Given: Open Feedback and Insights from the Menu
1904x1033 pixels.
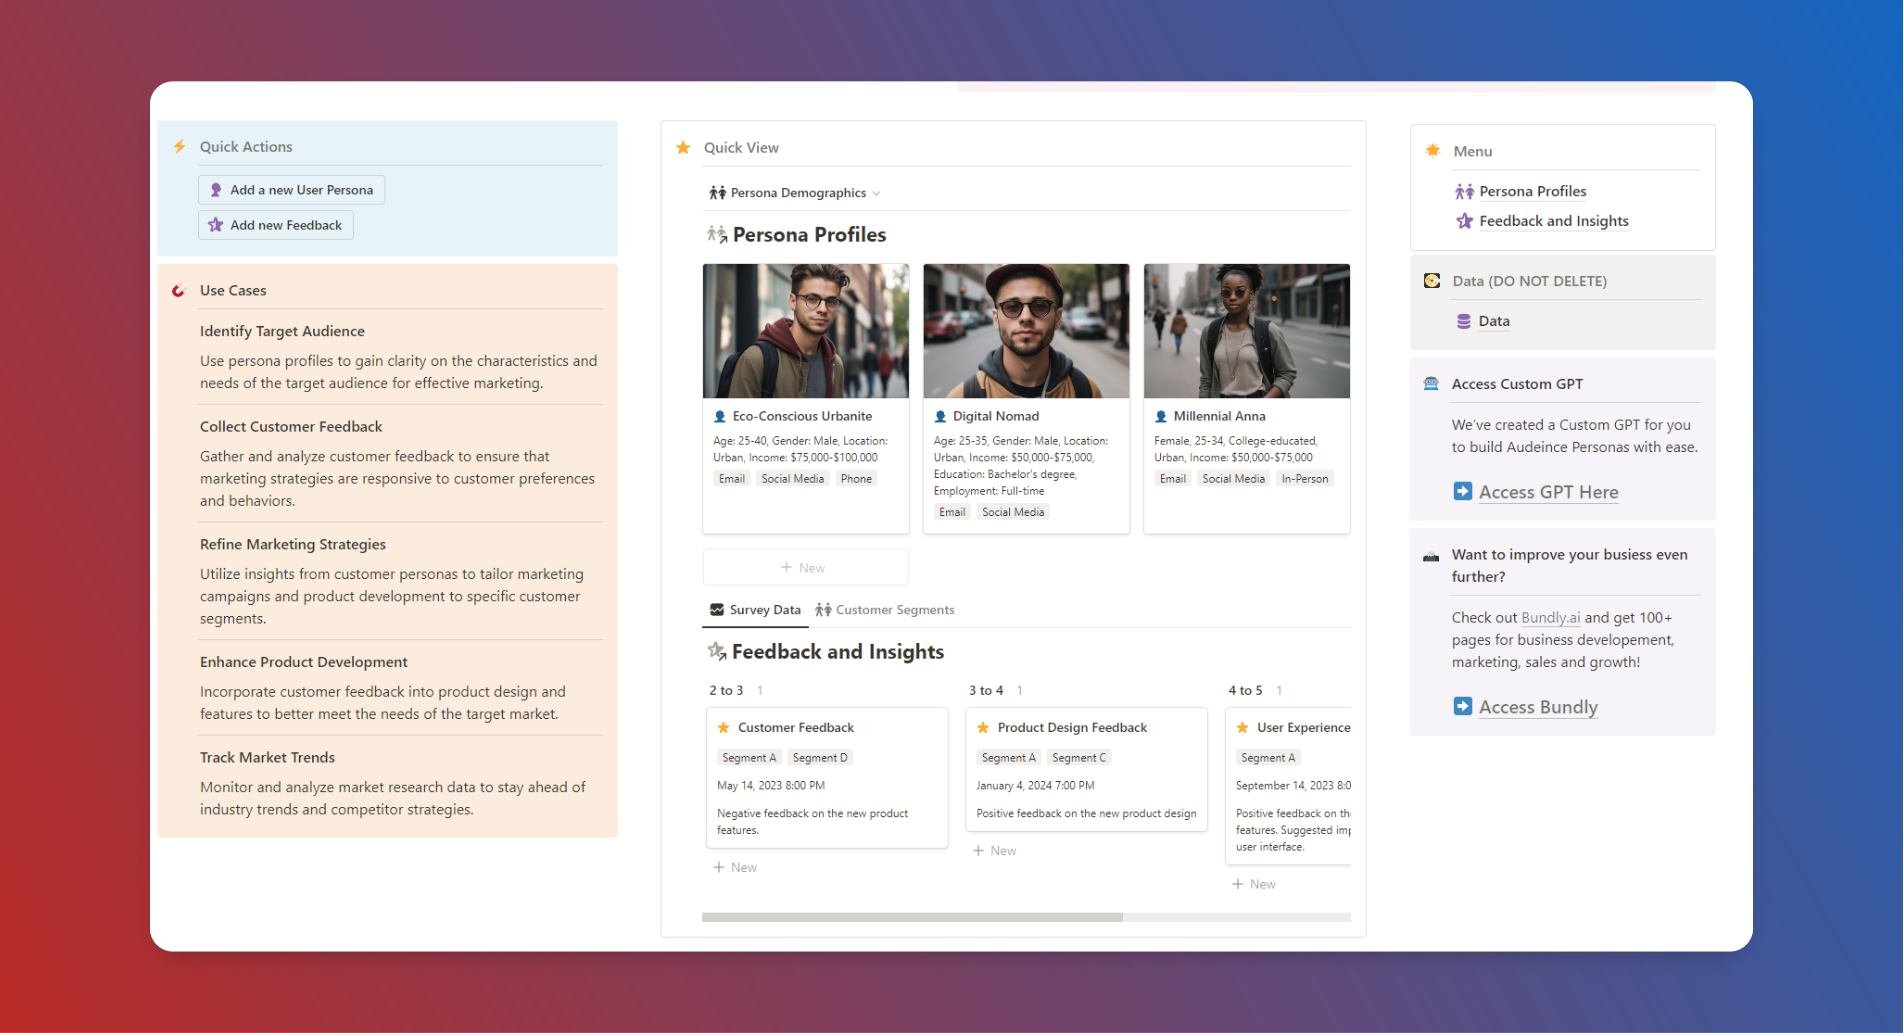Looking at the screenshot, I should (x=1554, y=221).
